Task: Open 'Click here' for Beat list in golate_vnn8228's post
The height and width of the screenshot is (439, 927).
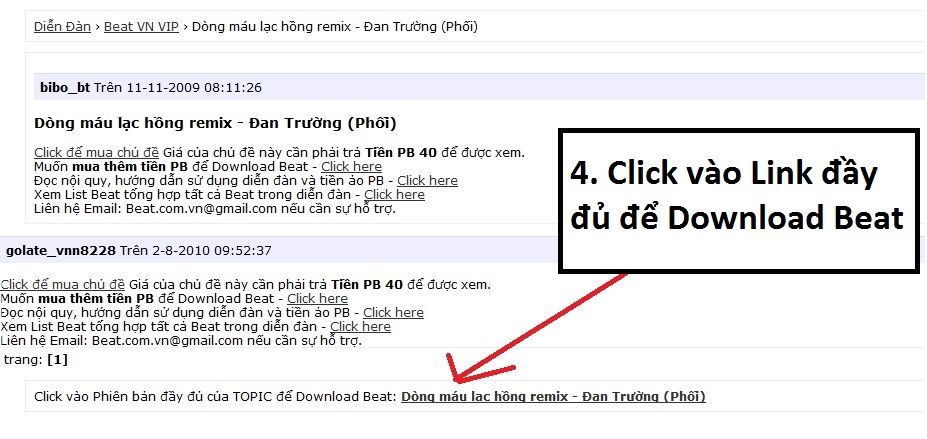Action: tap(361, 327)
